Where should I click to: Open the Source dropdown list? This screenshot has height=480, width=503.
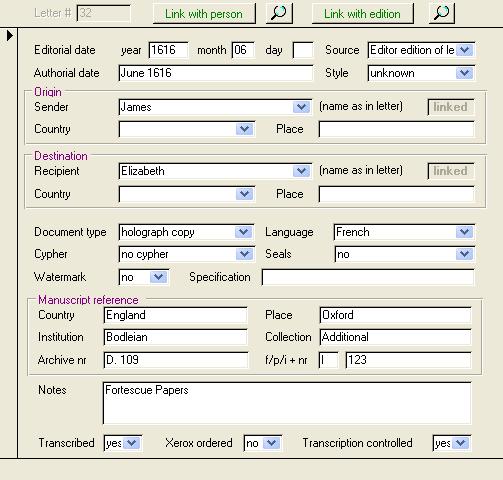465,50
